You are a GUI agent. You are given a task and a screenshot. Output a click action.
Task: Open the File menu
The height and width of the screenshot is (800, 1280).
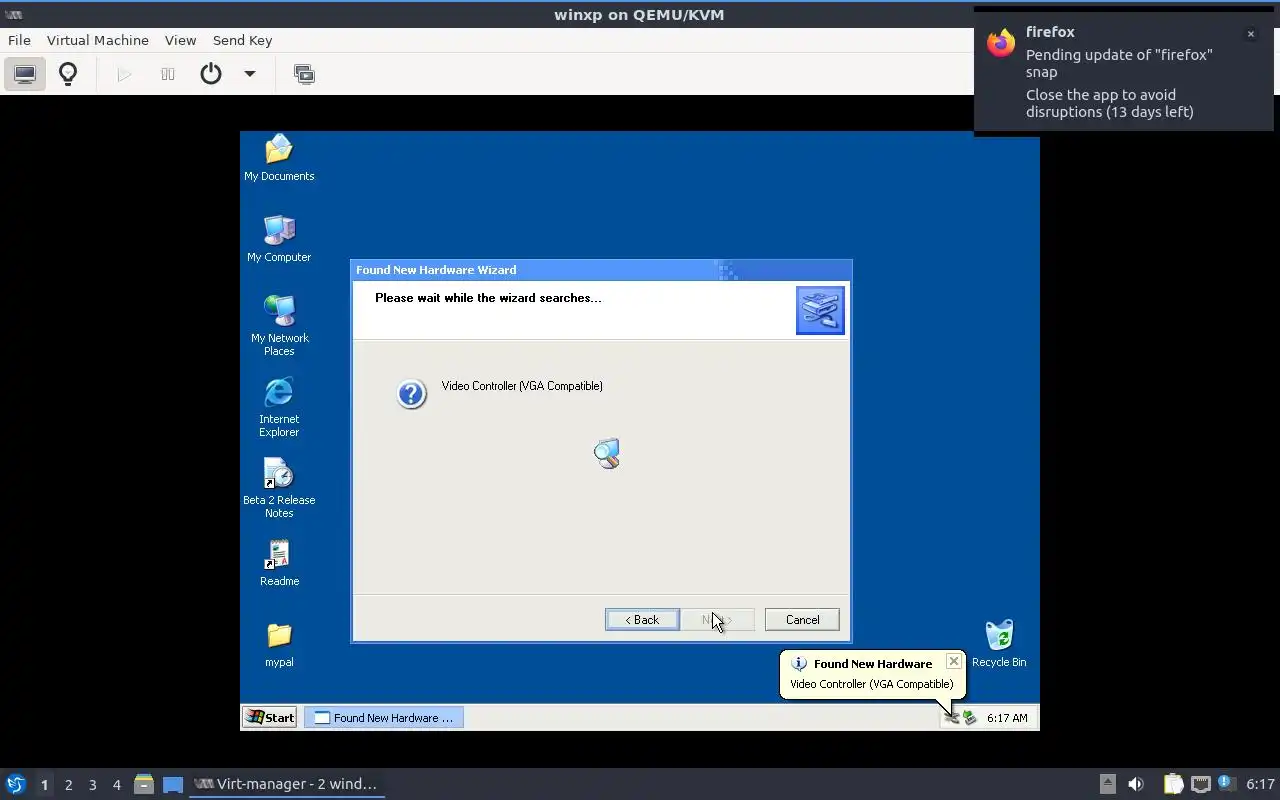19,40
